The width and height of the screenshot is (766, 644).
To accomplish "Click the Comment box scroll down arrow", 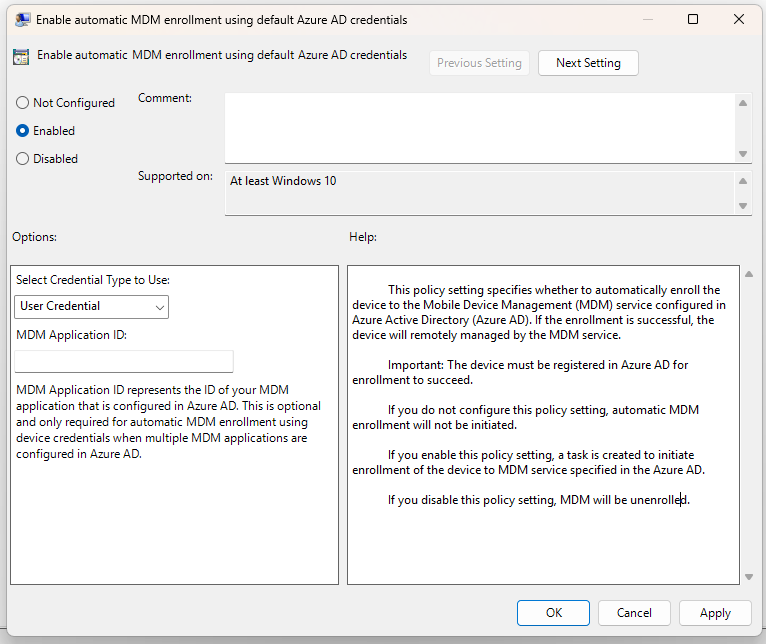I will point(743,154).
